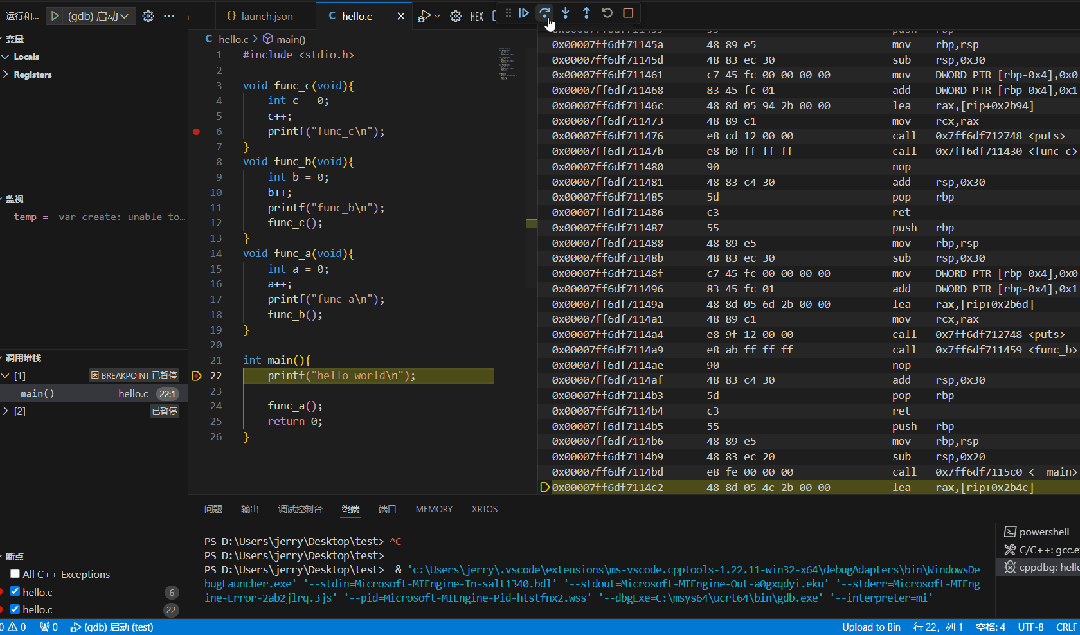This screenshot has width=1080, height=635.
Task: Click the ports count status bar item
Action: (x=49, y=627)
